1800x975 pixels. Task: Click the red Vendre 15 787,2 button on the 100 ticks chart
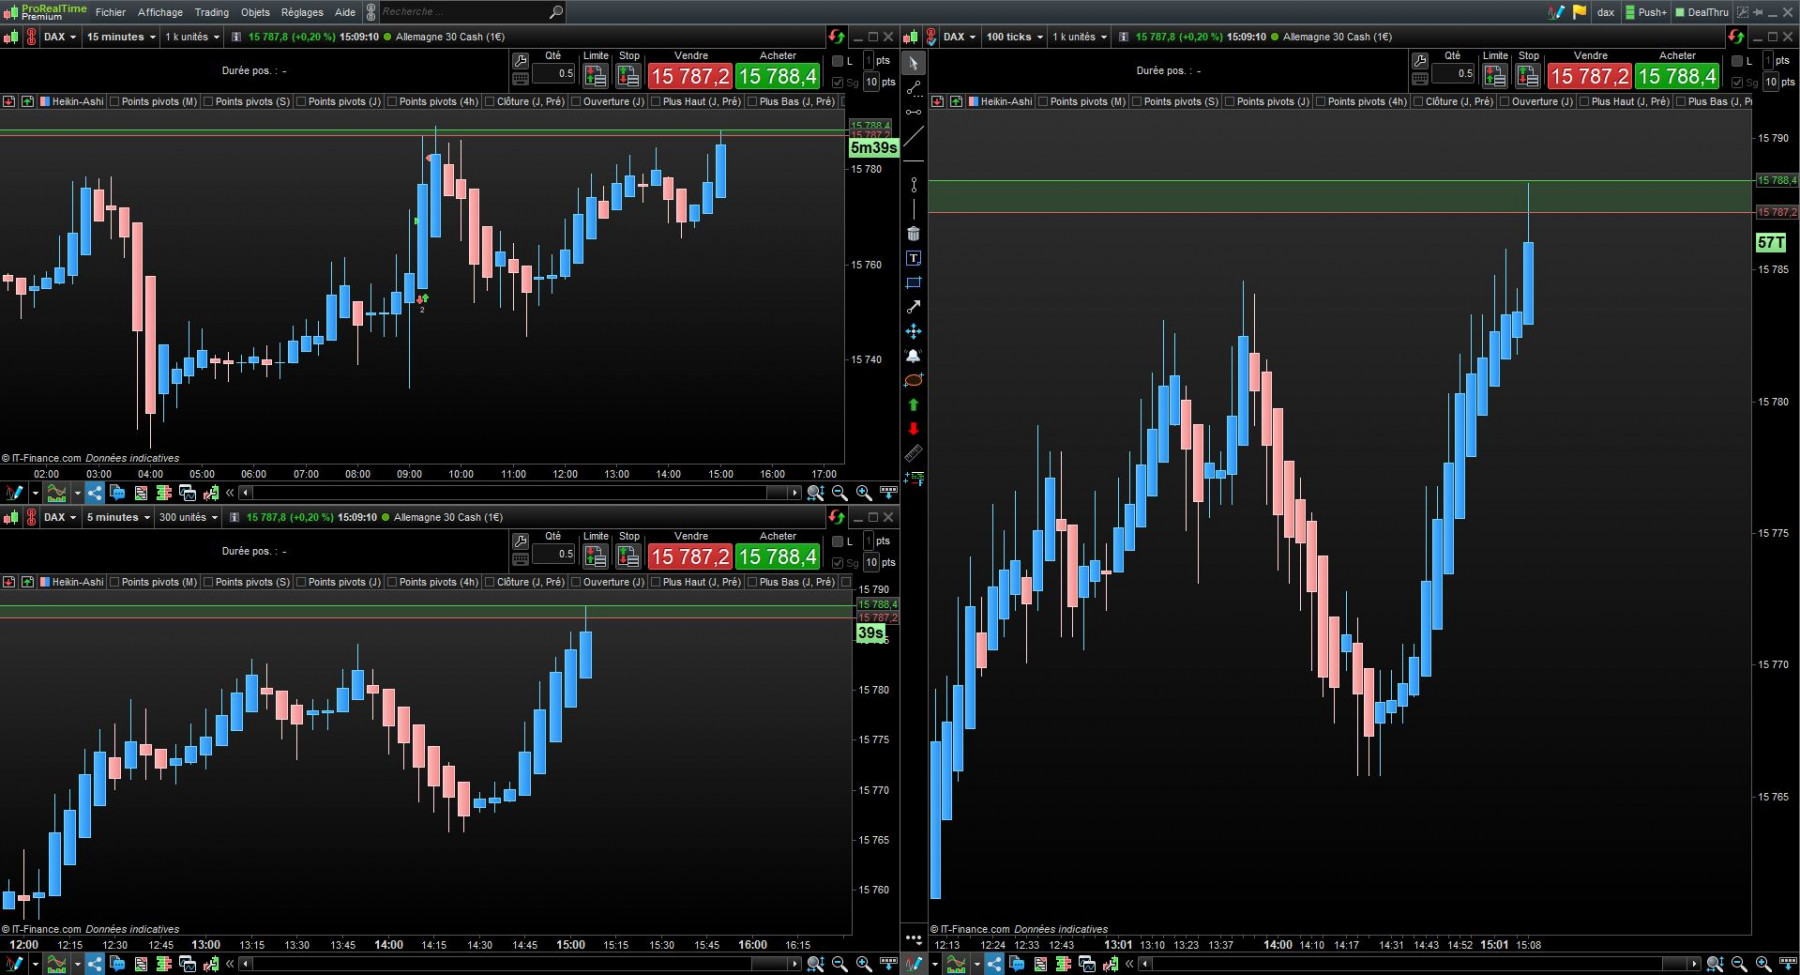tap(1590, 76)
